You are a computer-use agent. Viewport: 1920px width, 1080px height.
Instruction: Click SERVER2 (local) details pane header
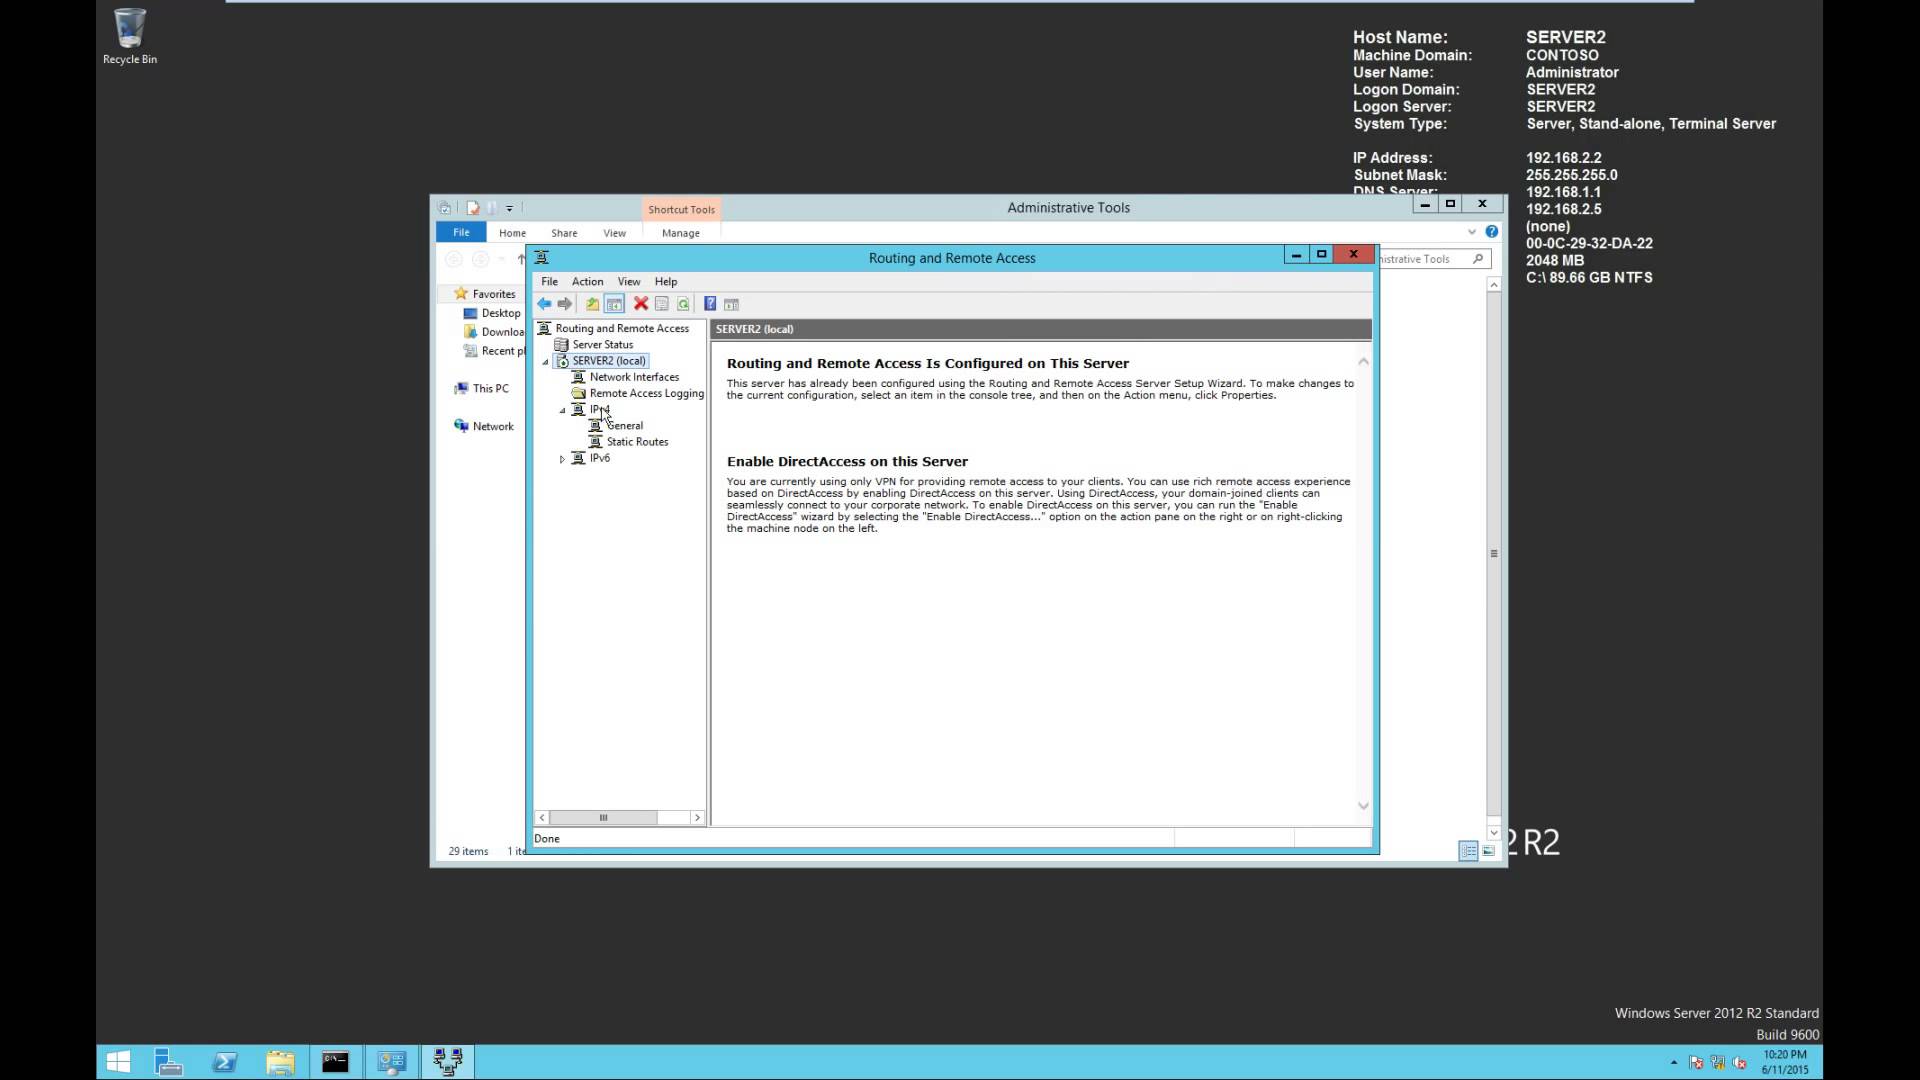pos(1040,329)
